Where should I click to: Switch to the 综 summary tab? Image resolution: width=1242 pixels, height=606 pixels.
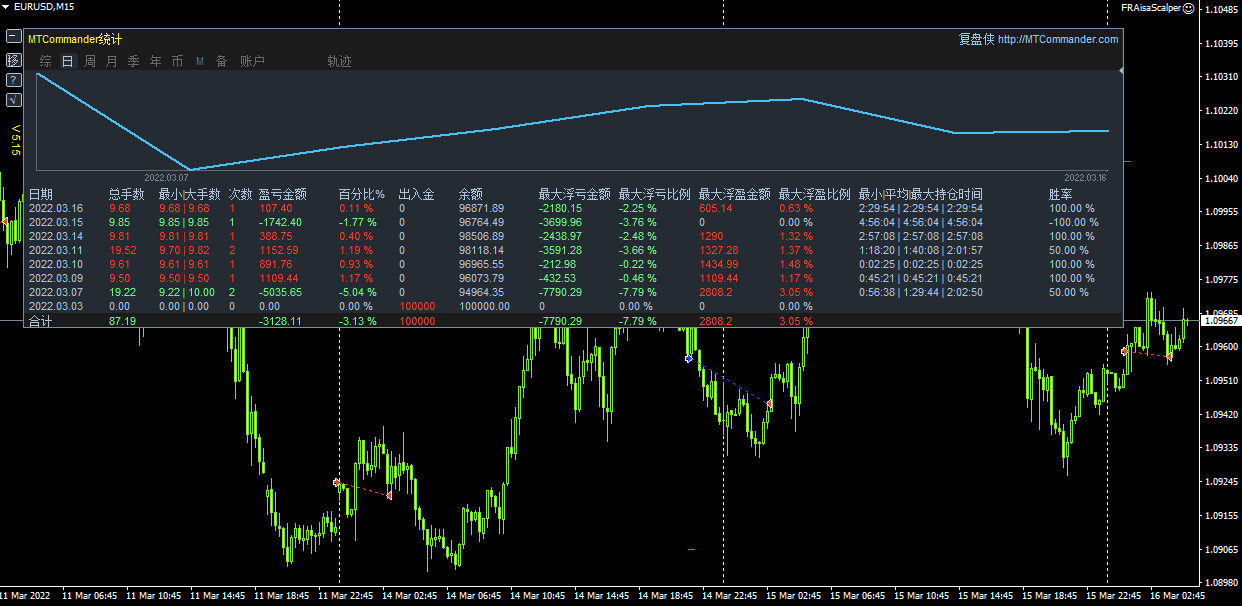45,62
